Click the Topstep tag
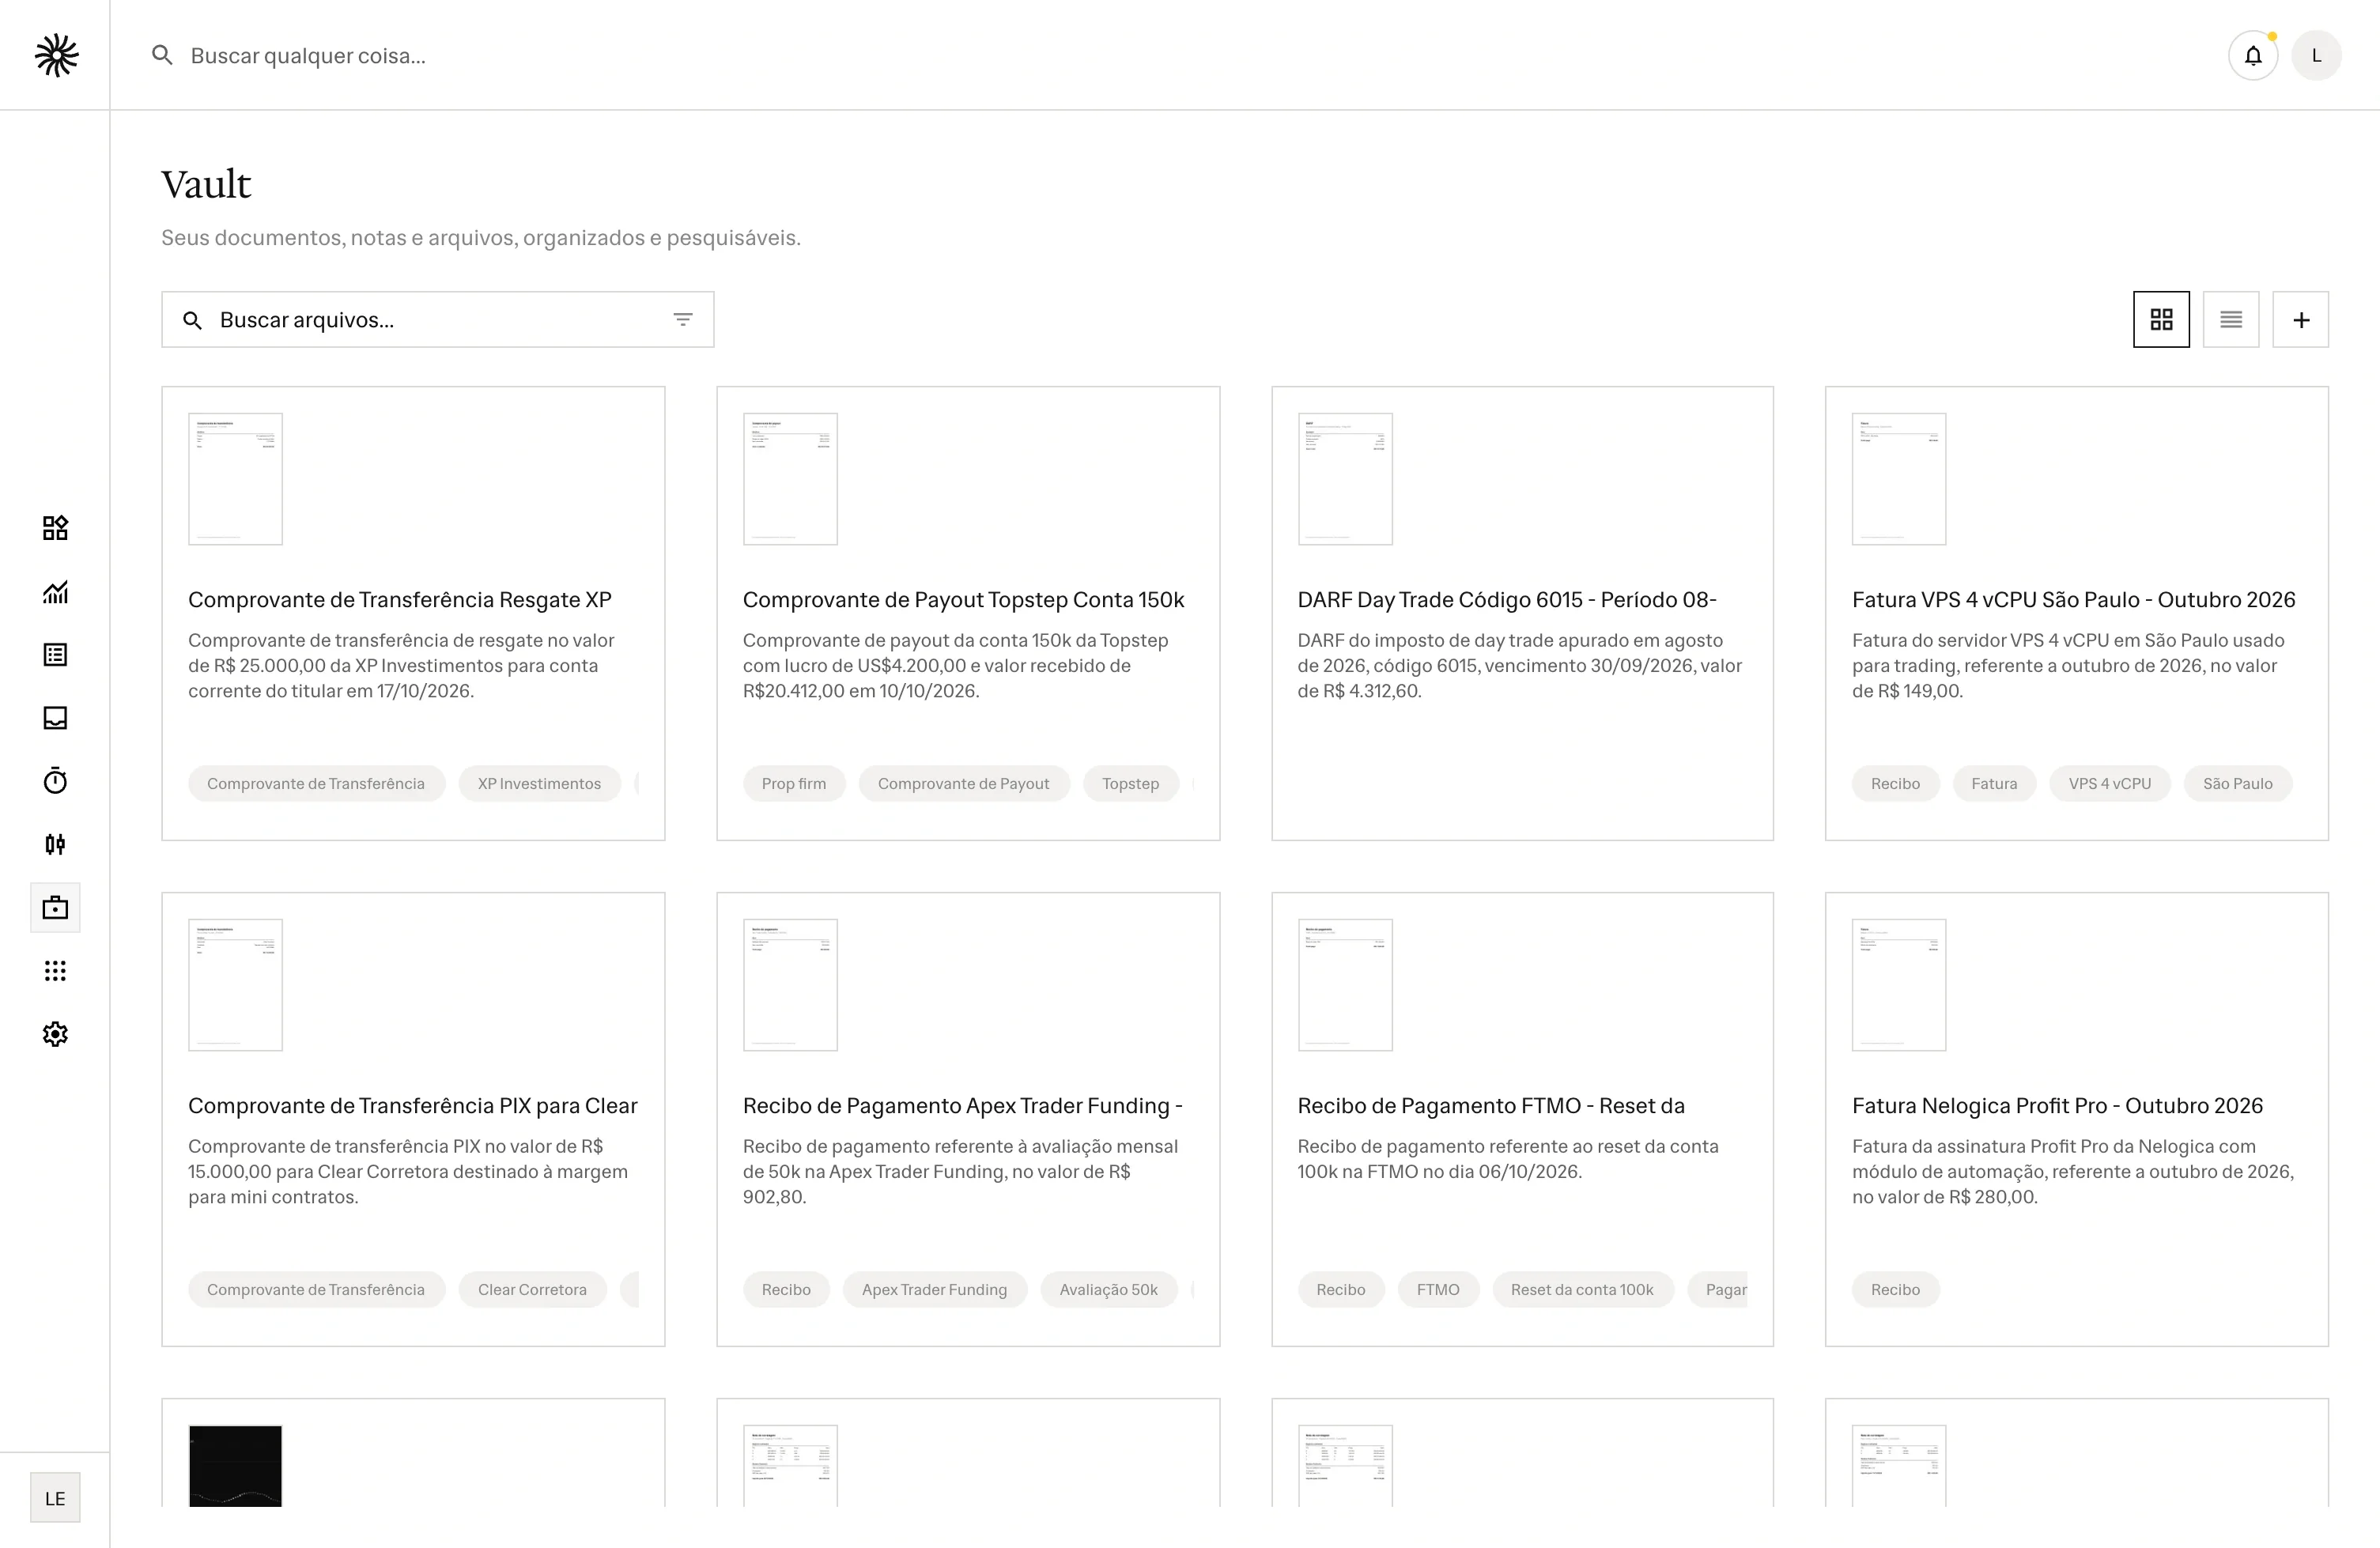Viewport: 2380px width, 1548px height. (x=1130, y=784)
